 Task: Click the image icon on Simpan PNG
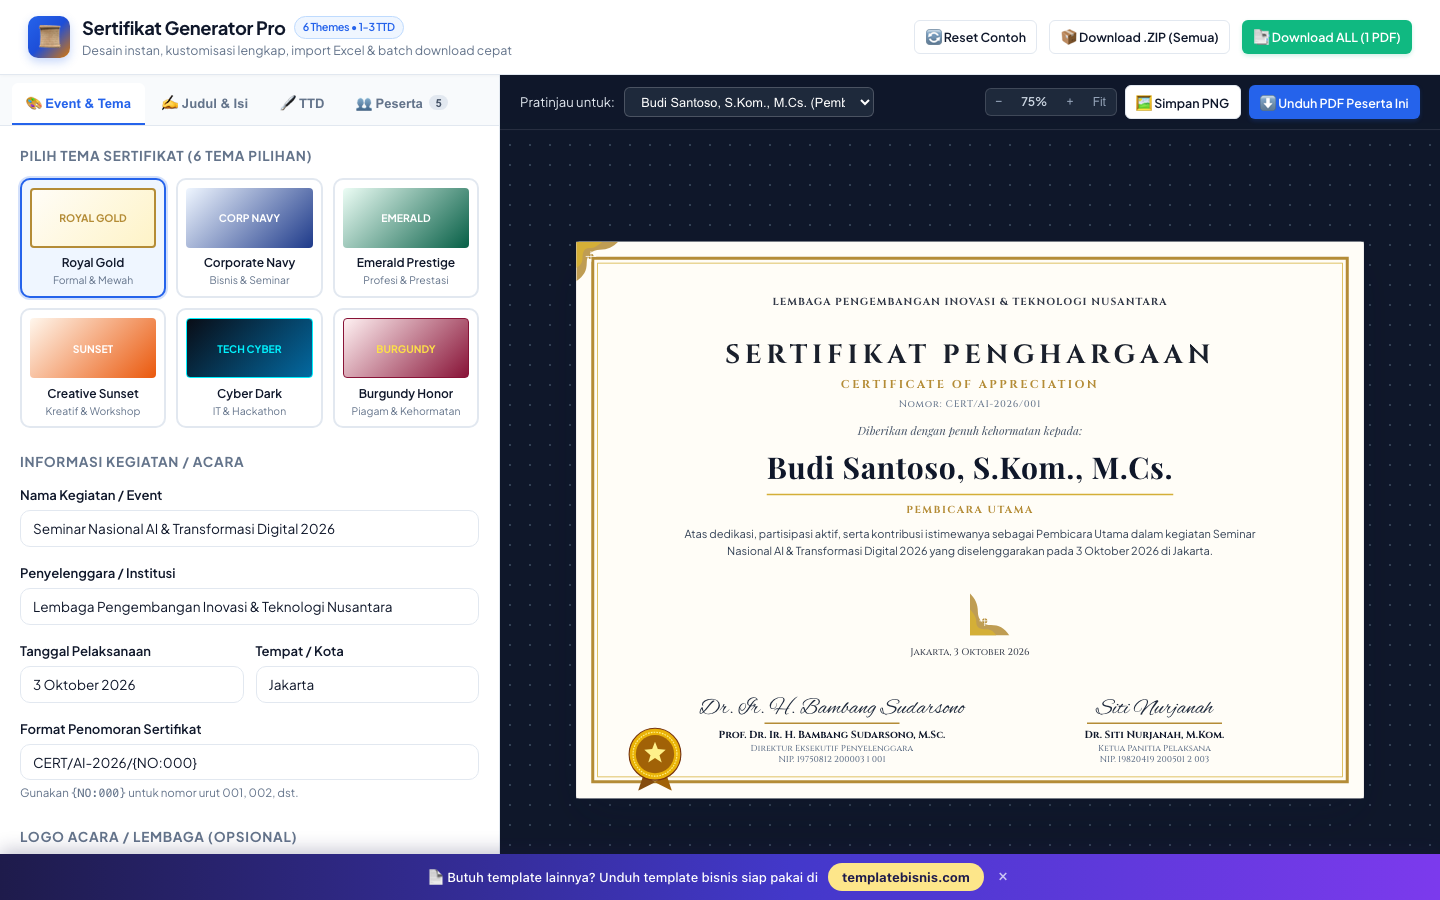[1144, 103]
